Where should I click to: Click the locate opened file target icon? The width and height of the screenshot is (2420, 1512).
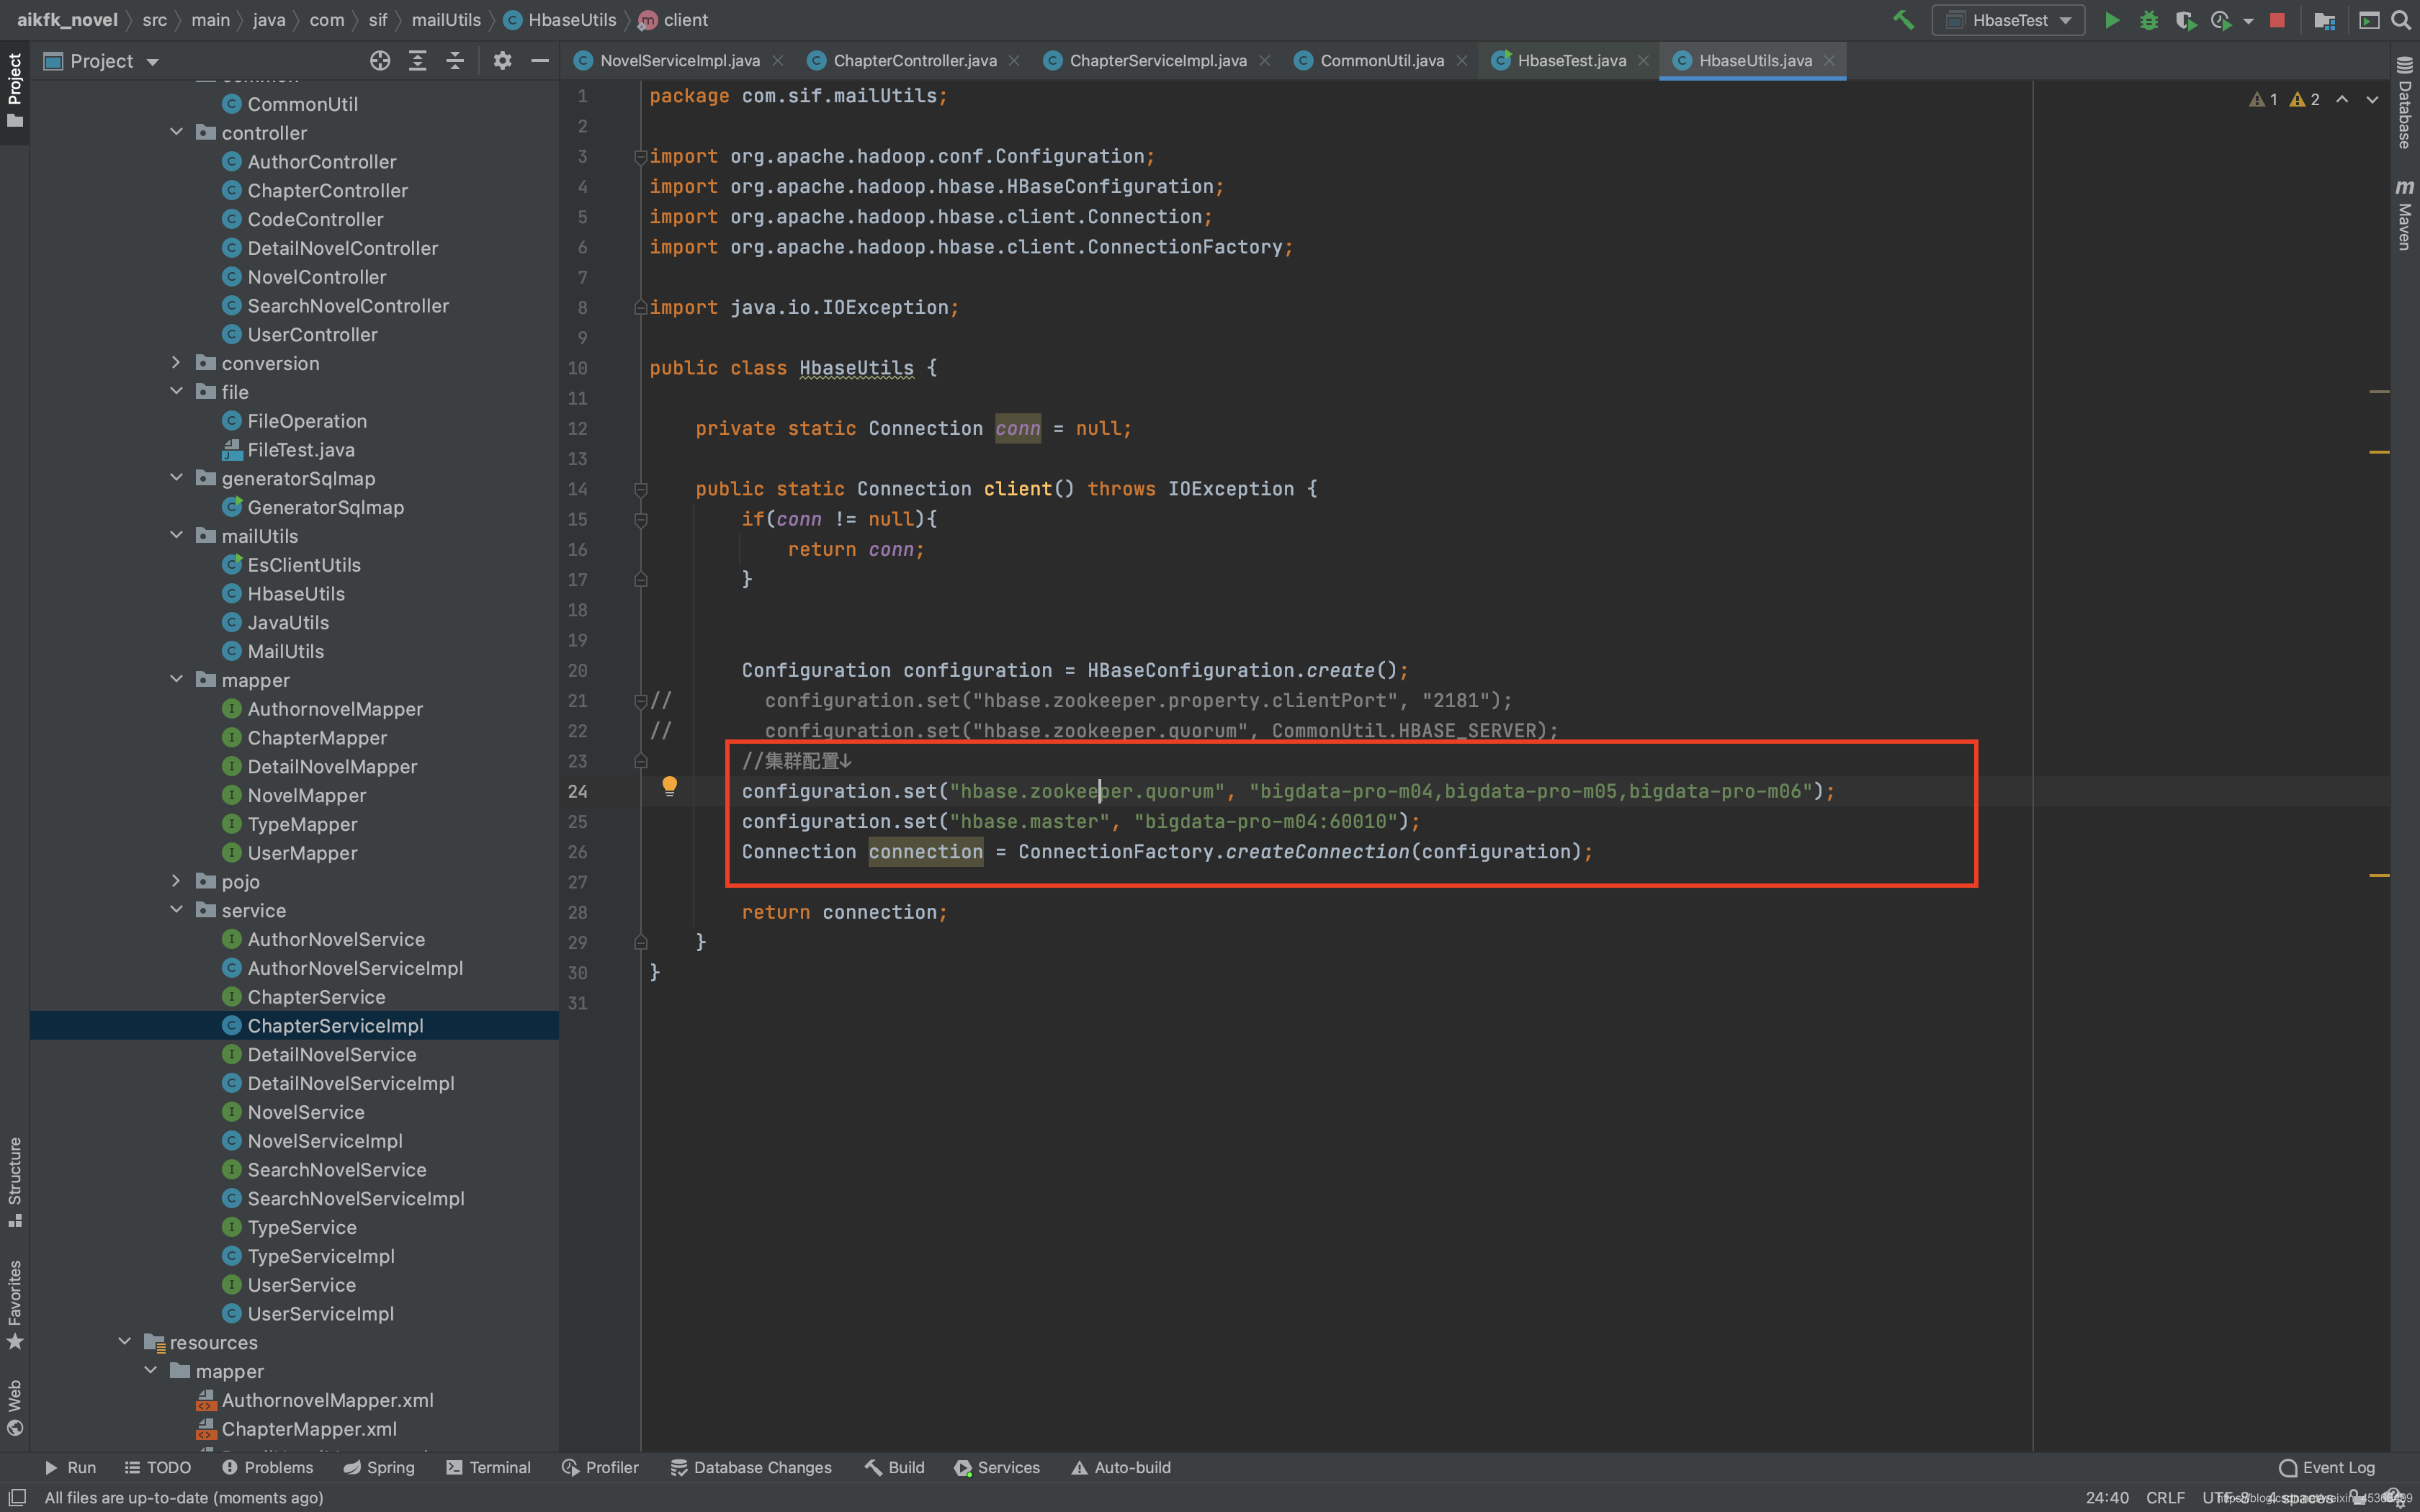(379, 61)
